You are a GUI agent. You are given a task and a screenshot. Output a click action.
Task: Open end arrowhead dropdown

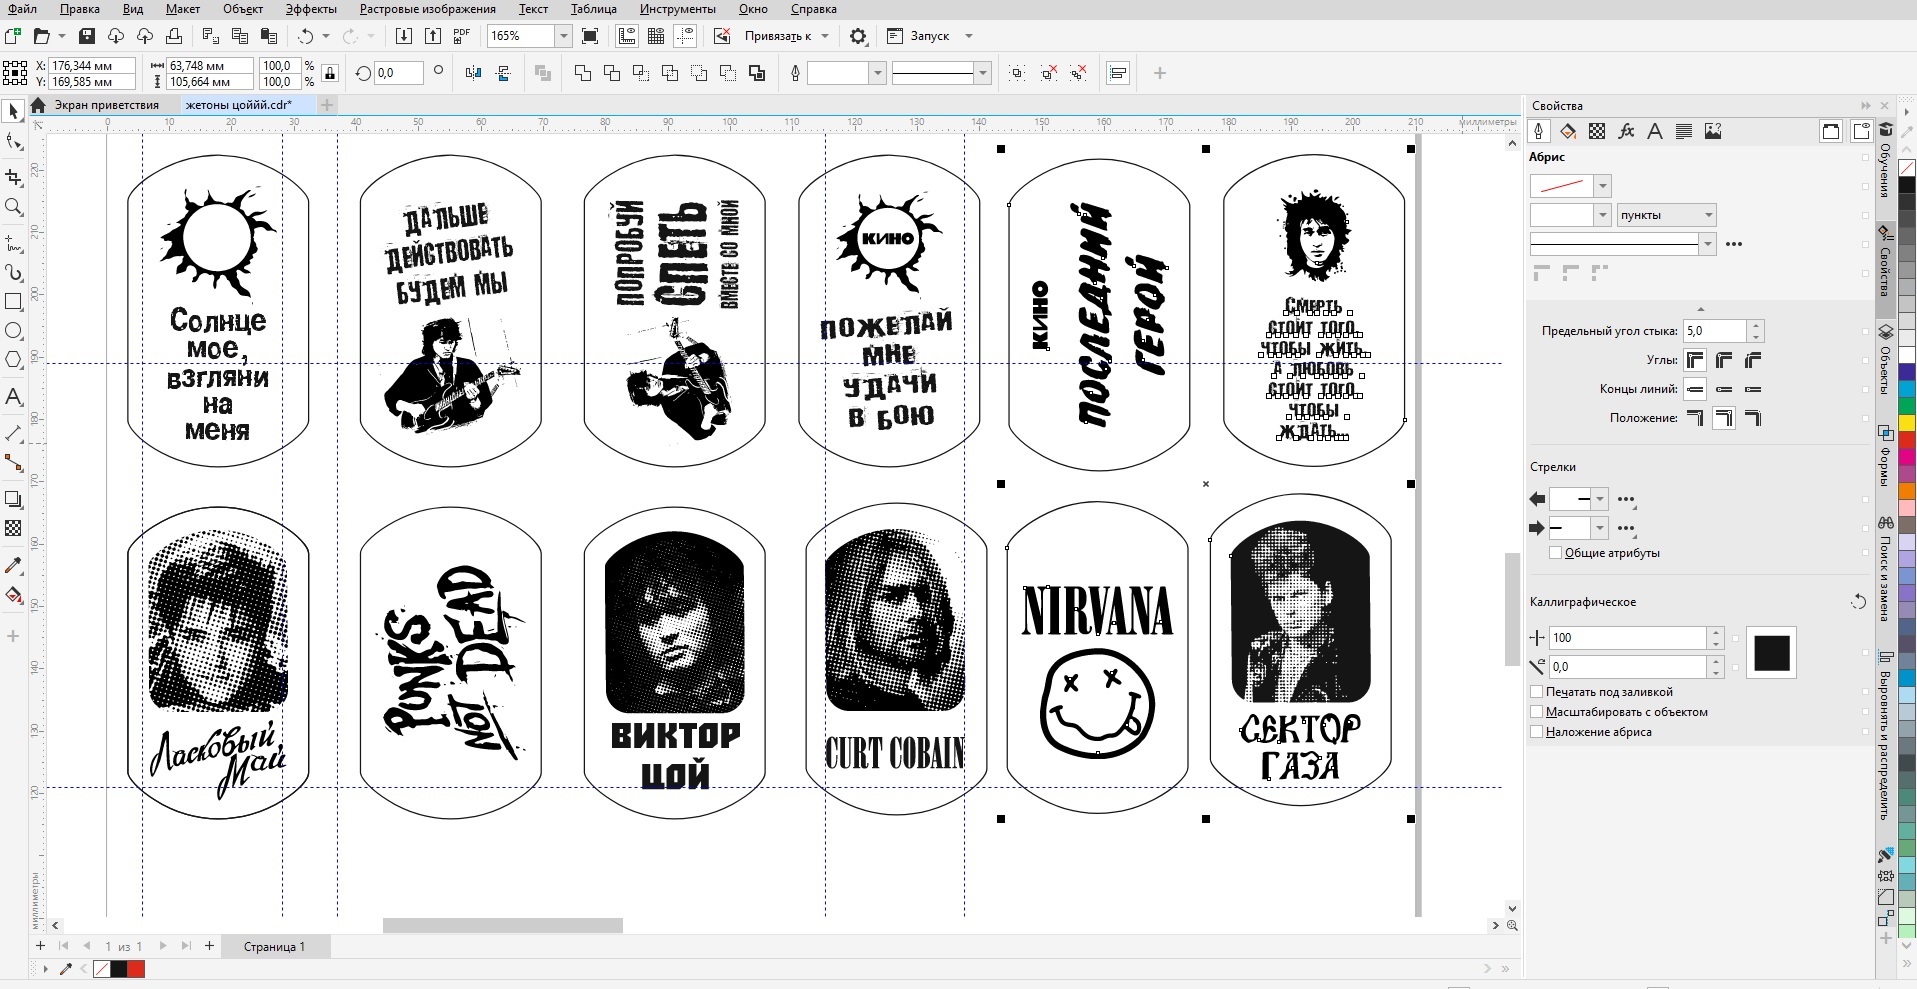(x=1600, y=528)
